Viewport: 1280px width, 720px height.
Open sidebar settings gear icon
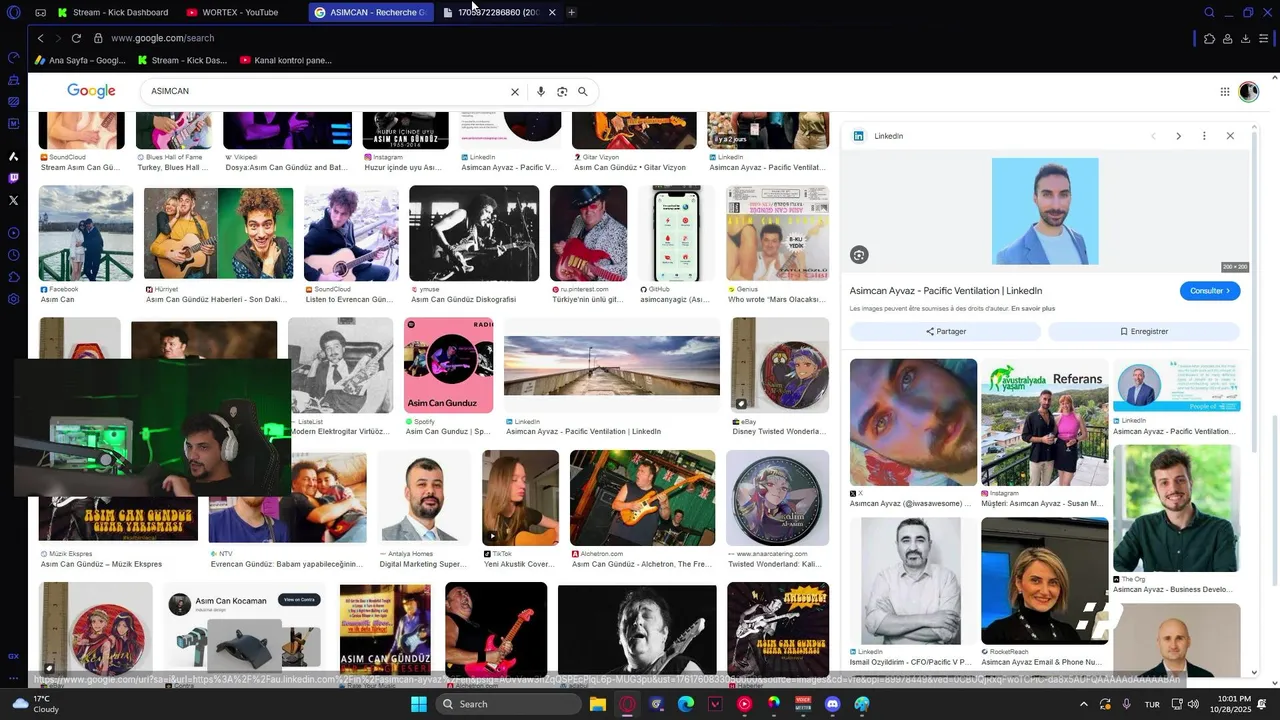tap(13, 299)
